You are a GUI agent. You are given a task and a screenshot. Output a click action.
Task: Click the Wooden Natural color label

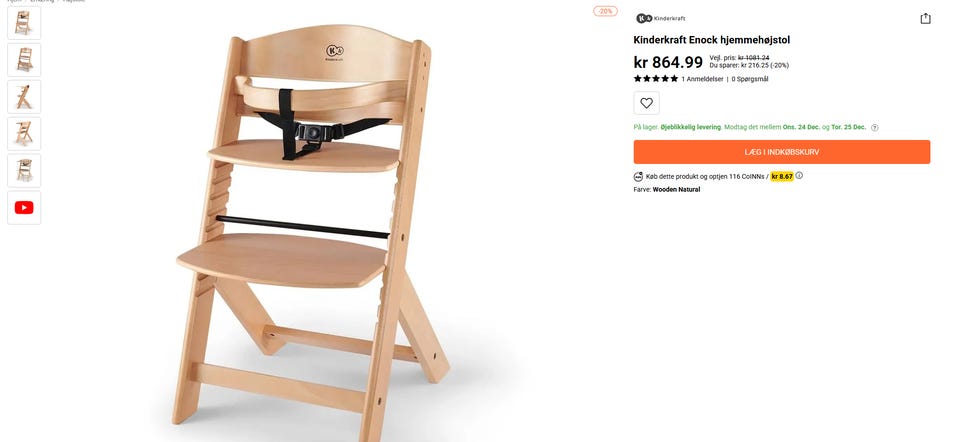tap(676, 189)
